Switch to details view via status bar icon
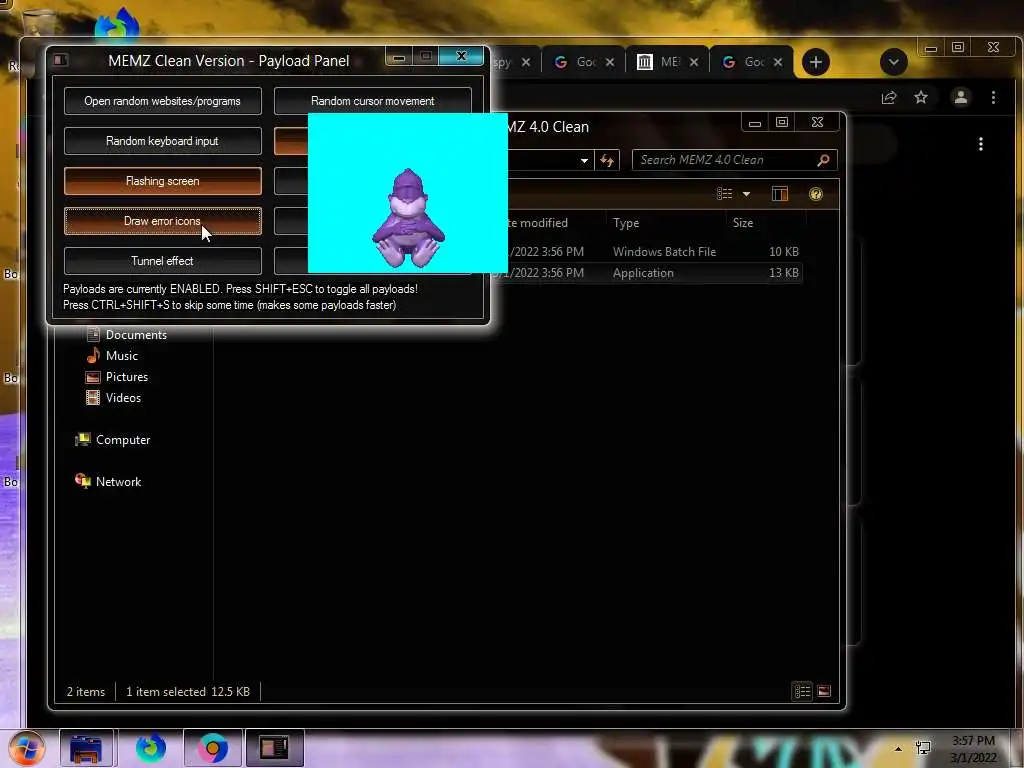 click(802, 692)
